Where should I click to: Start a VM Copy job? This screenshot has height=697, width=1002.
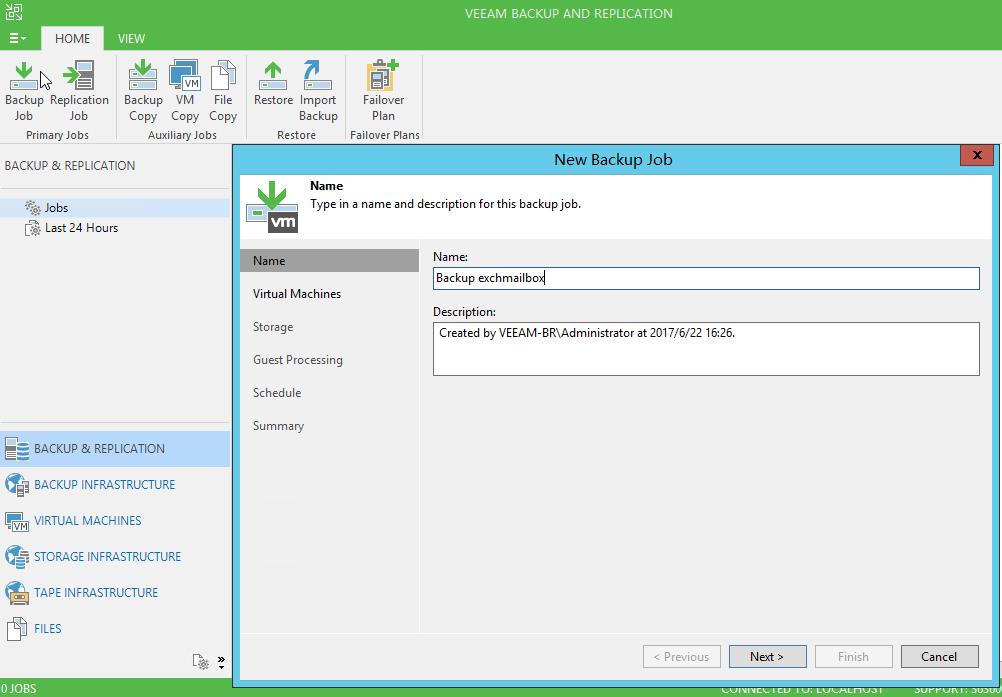(184, 91)
